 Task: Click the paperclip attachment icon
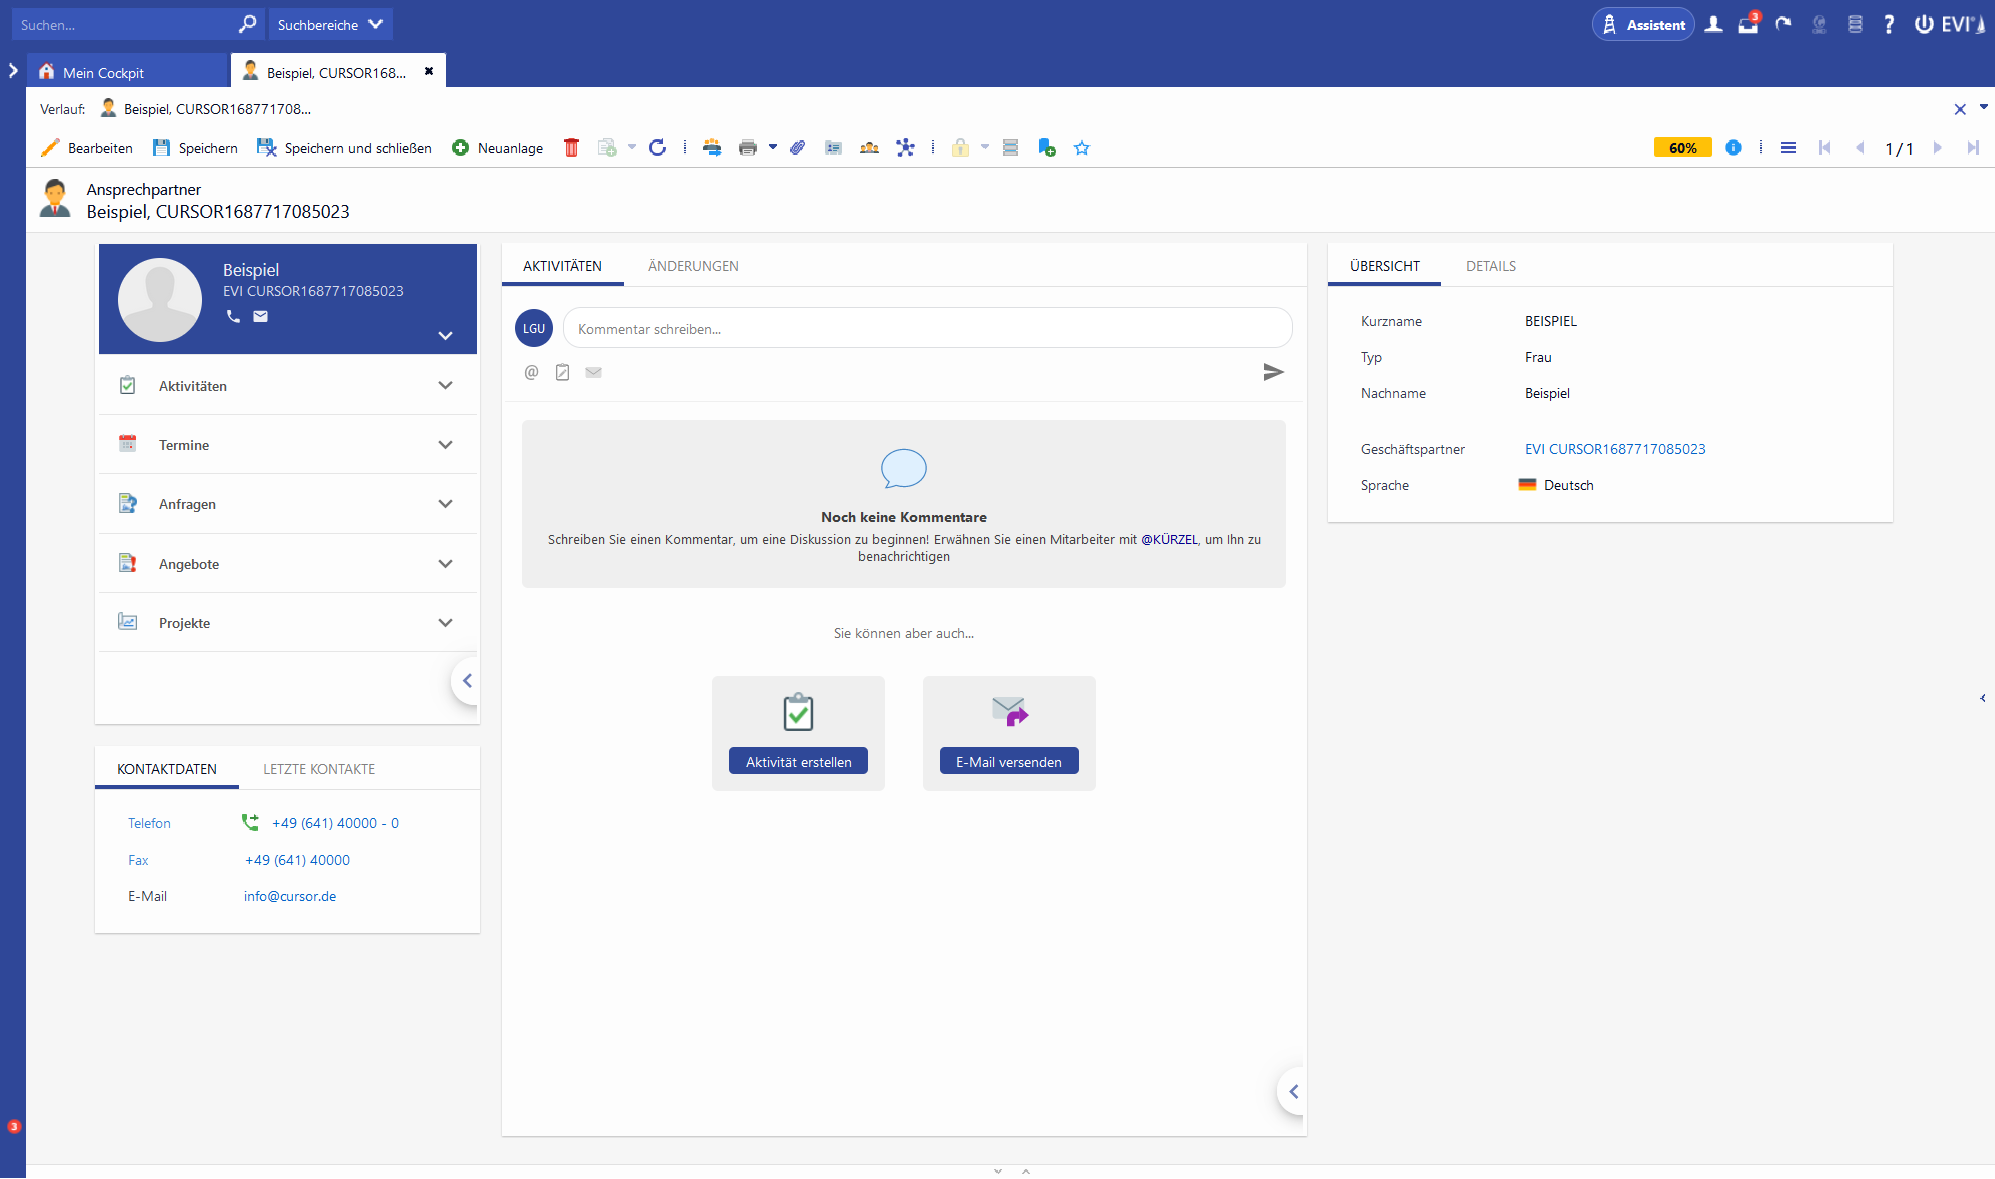click(797, 148)
